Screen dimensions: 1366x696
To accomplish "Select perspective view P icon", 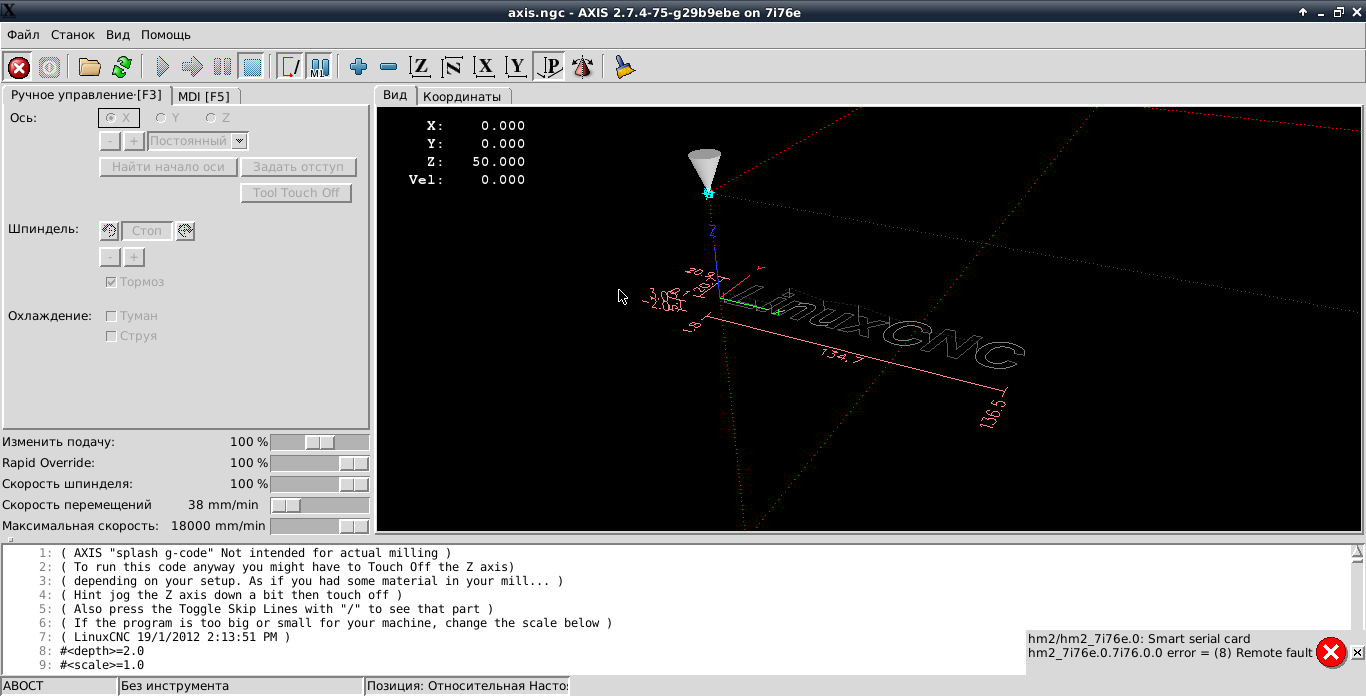I will point(549,67).
